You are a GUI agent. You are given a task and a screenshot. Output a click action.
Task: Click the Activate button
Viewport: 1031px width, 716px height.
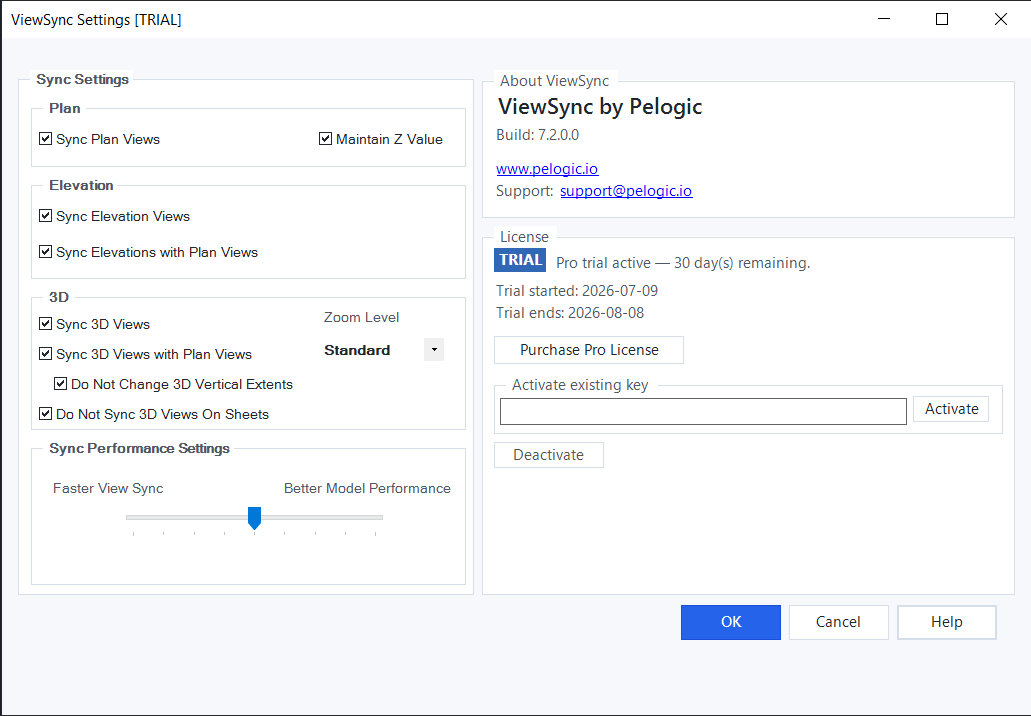[951, 409]
